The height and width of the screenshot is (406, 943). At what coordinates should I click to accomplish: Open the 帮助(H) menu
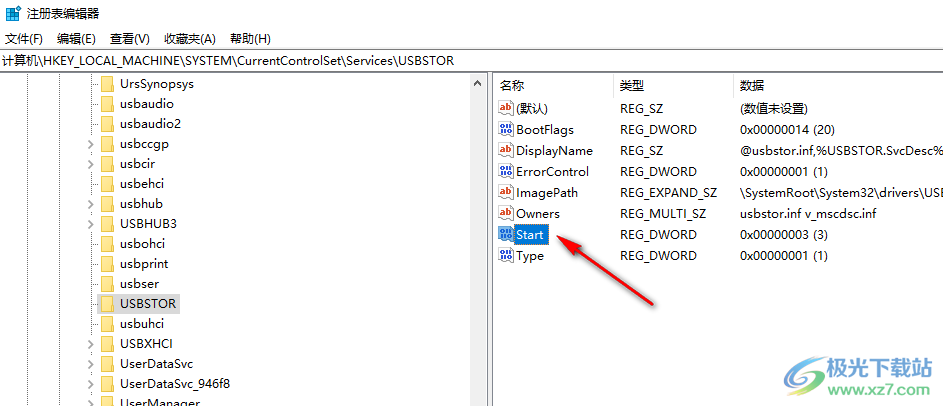click(251, 39)
